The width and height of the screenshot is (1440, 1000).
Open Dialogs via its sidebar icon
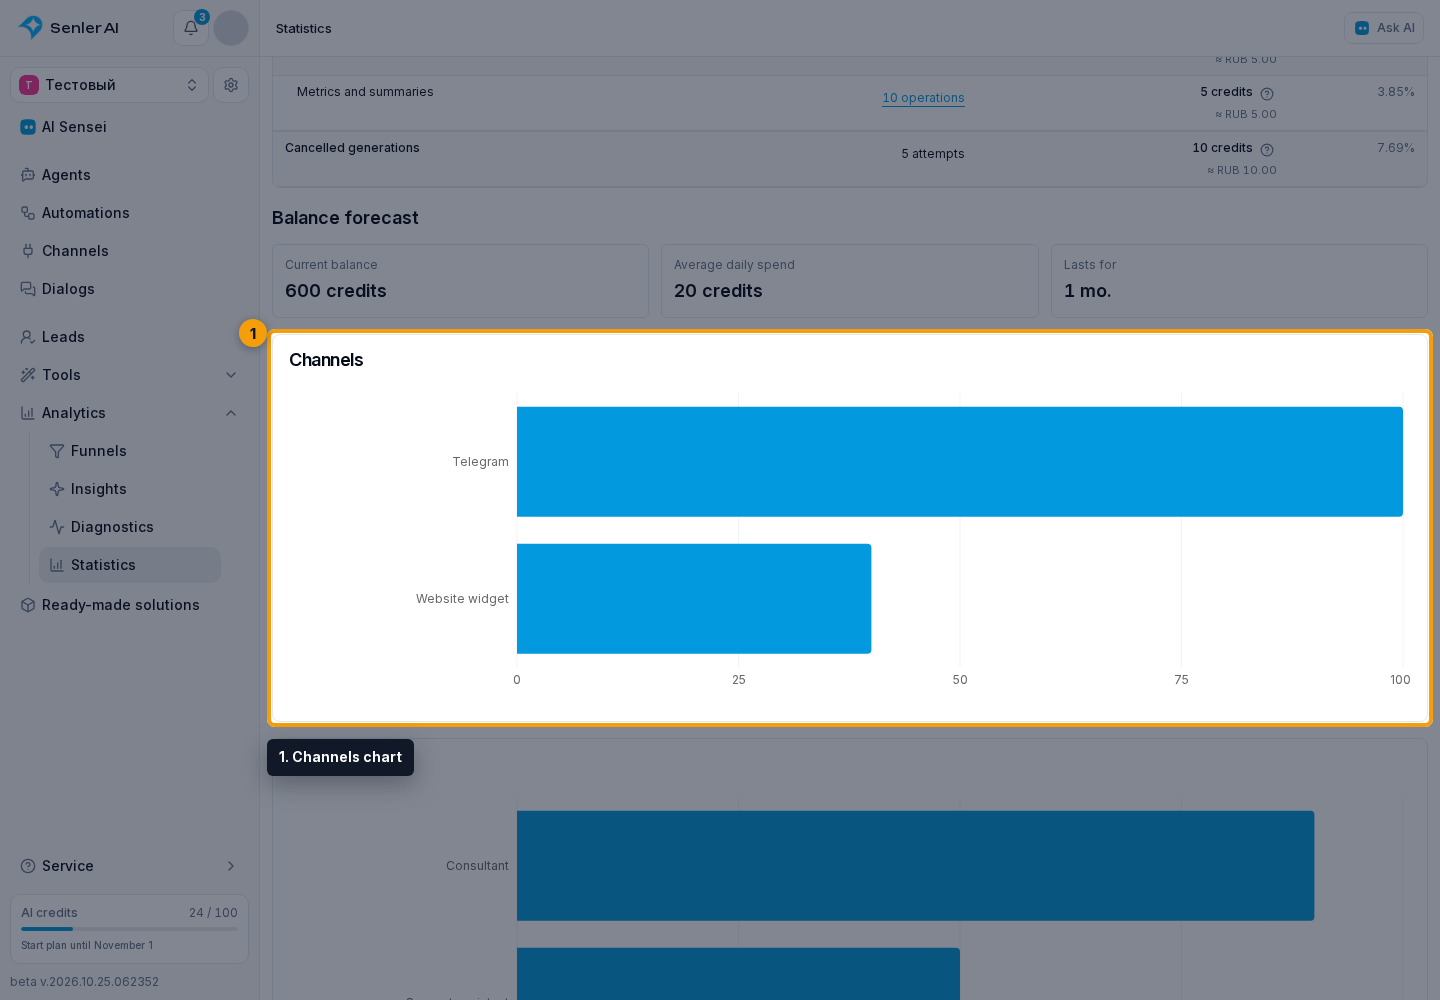(28, 289)
